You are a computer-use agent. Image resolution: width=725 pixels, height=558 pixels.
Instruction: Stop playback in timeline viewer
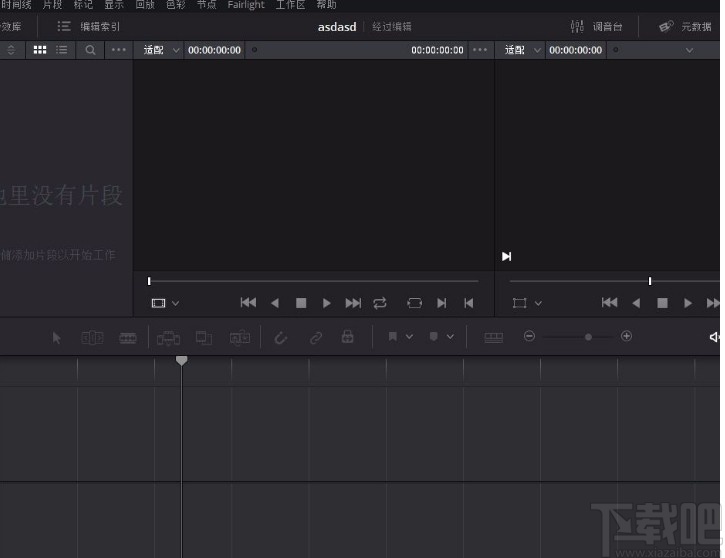click(662, 303)
